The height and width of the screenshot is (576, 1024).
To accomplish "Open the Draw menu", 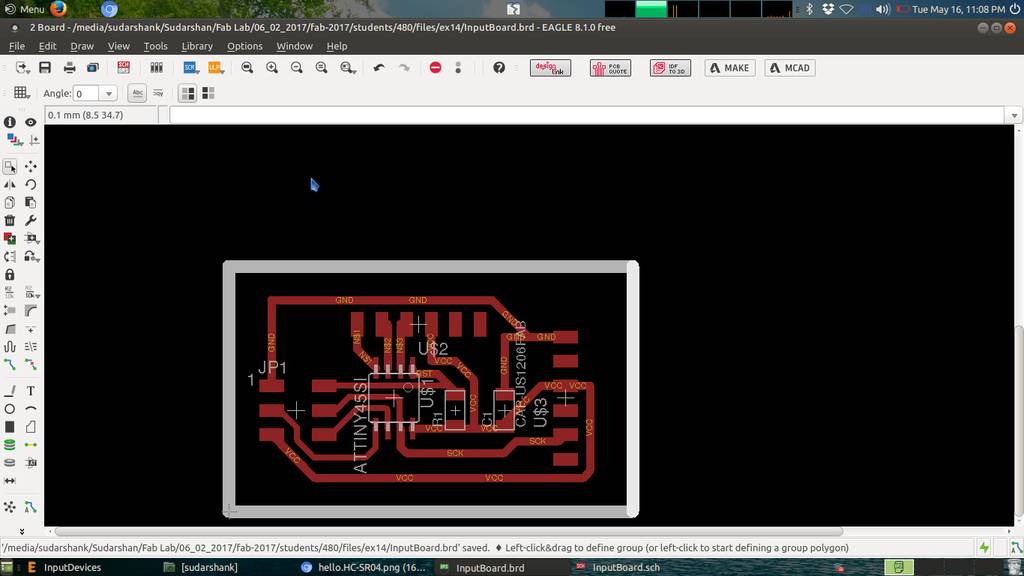I will [82, 46].
